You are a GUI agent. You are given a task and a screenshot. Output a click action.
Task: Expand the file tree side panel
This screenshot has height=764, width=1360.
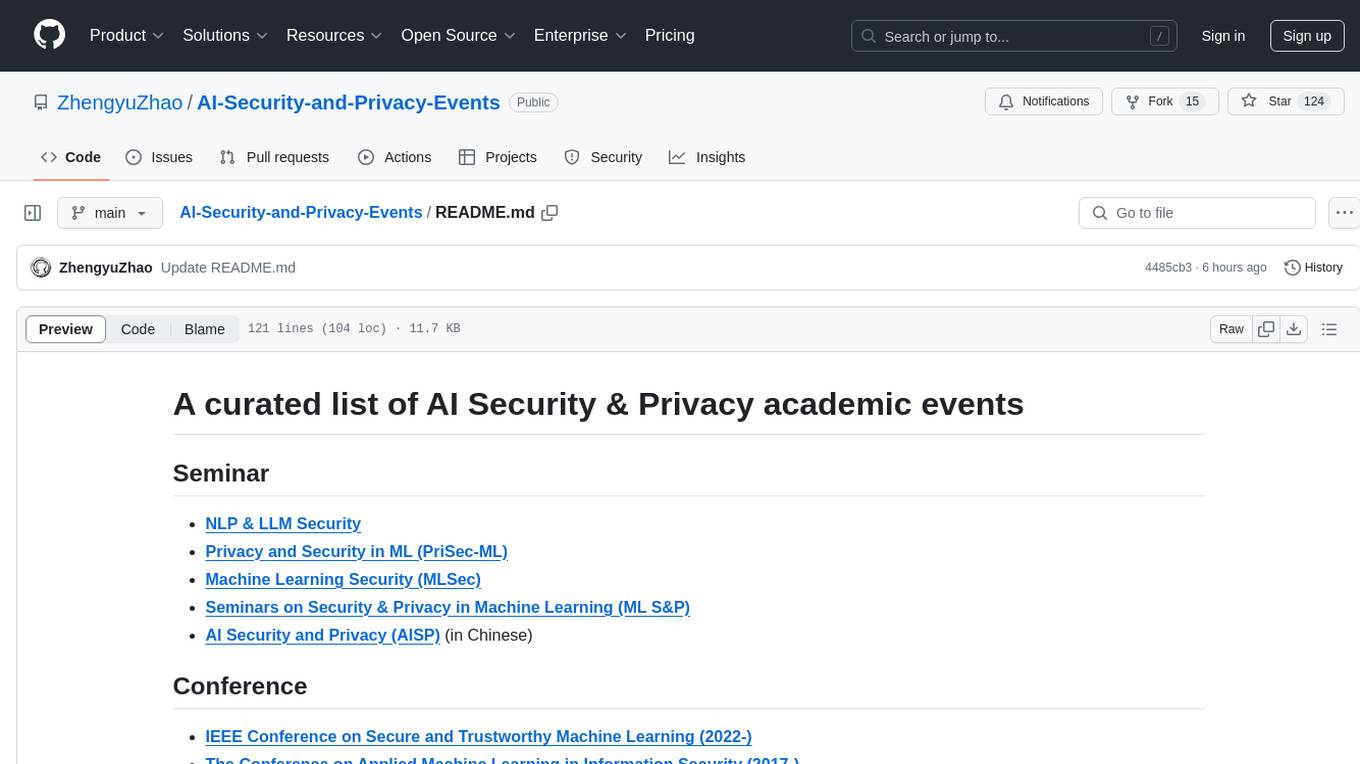[x=33, y=213]
